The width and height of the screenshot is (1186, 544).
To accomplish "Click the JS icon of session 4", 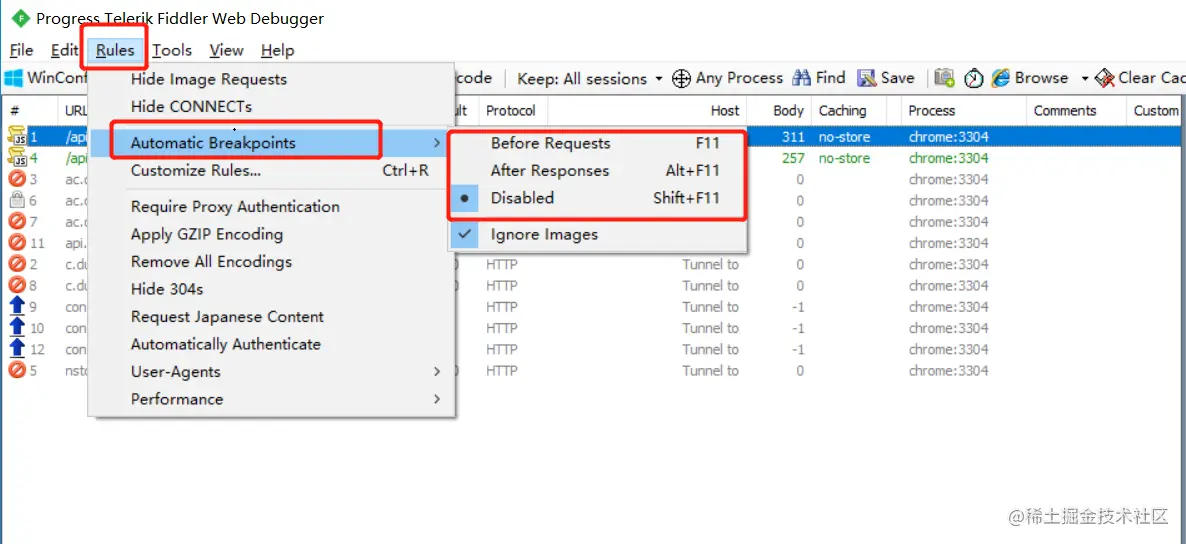I will tap(17, 158).
